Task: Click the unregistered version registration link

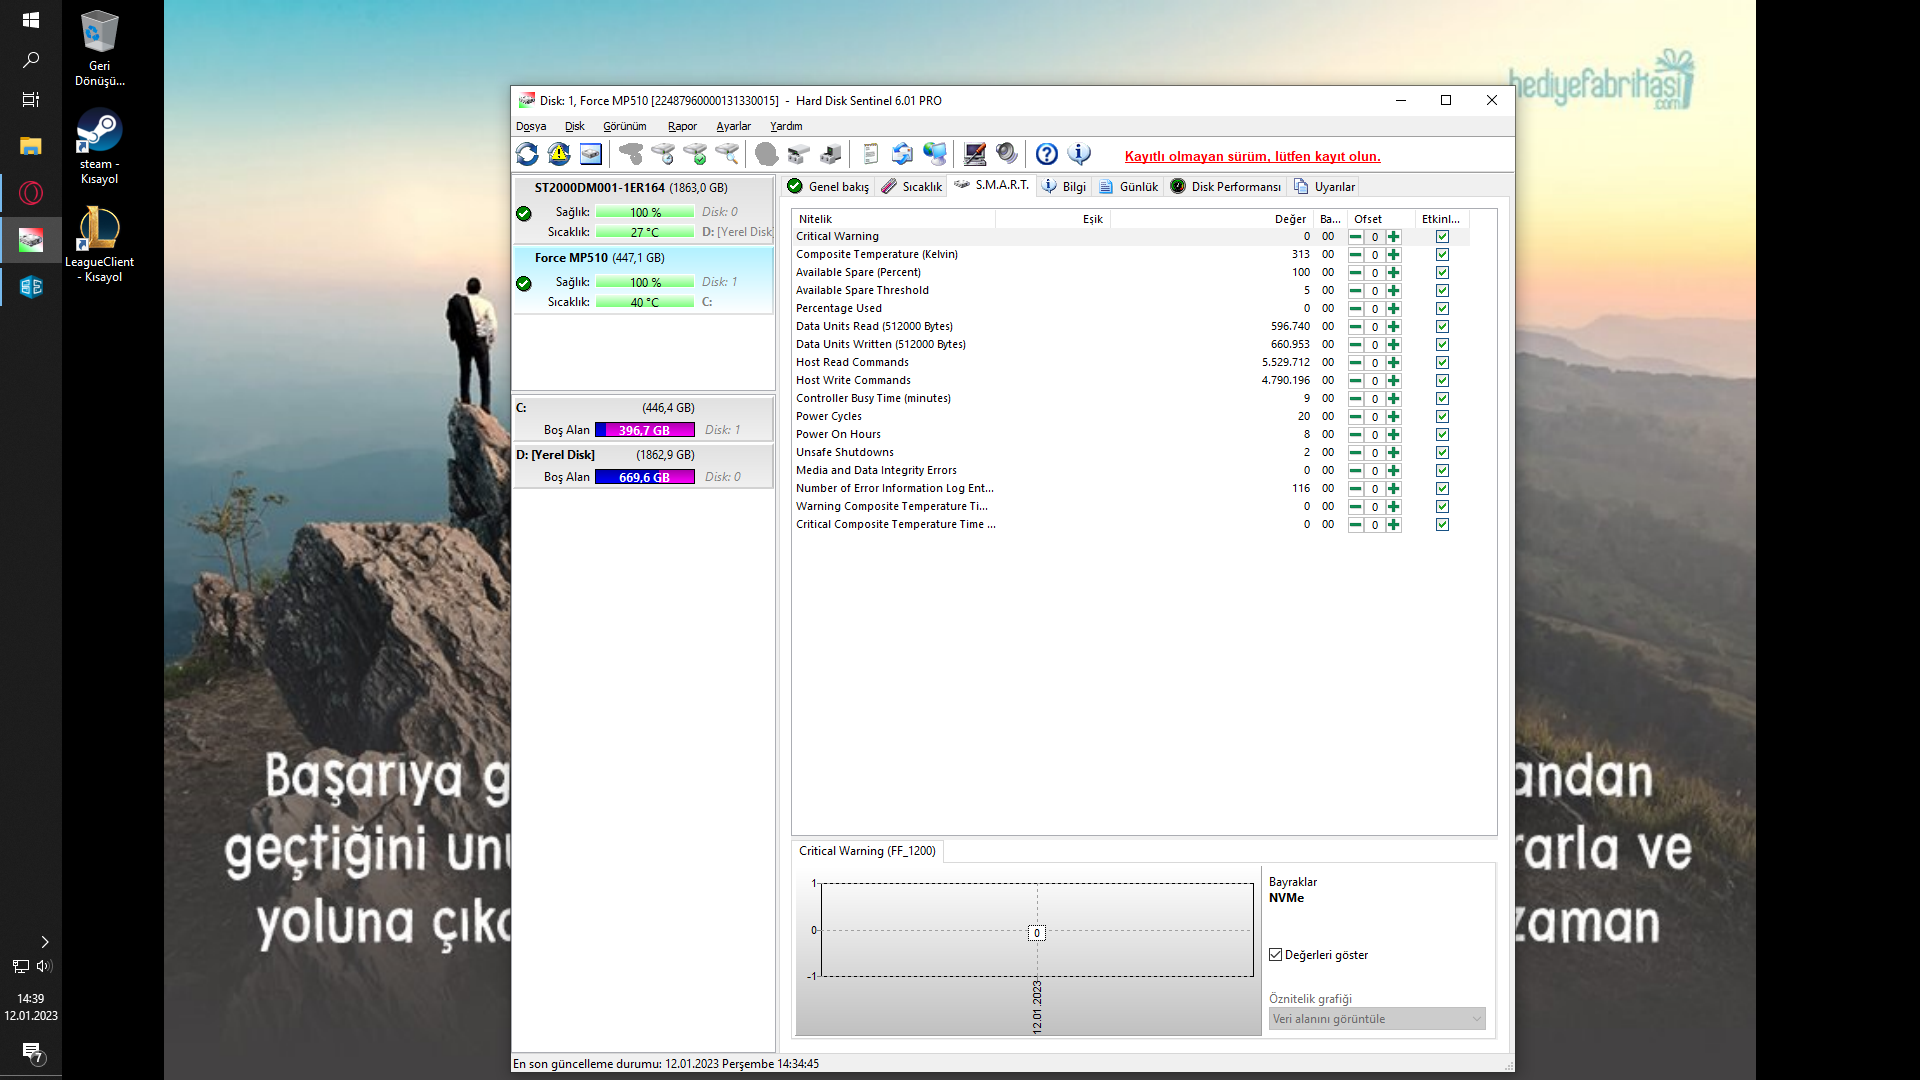Action: click(x=1252, y=157)
